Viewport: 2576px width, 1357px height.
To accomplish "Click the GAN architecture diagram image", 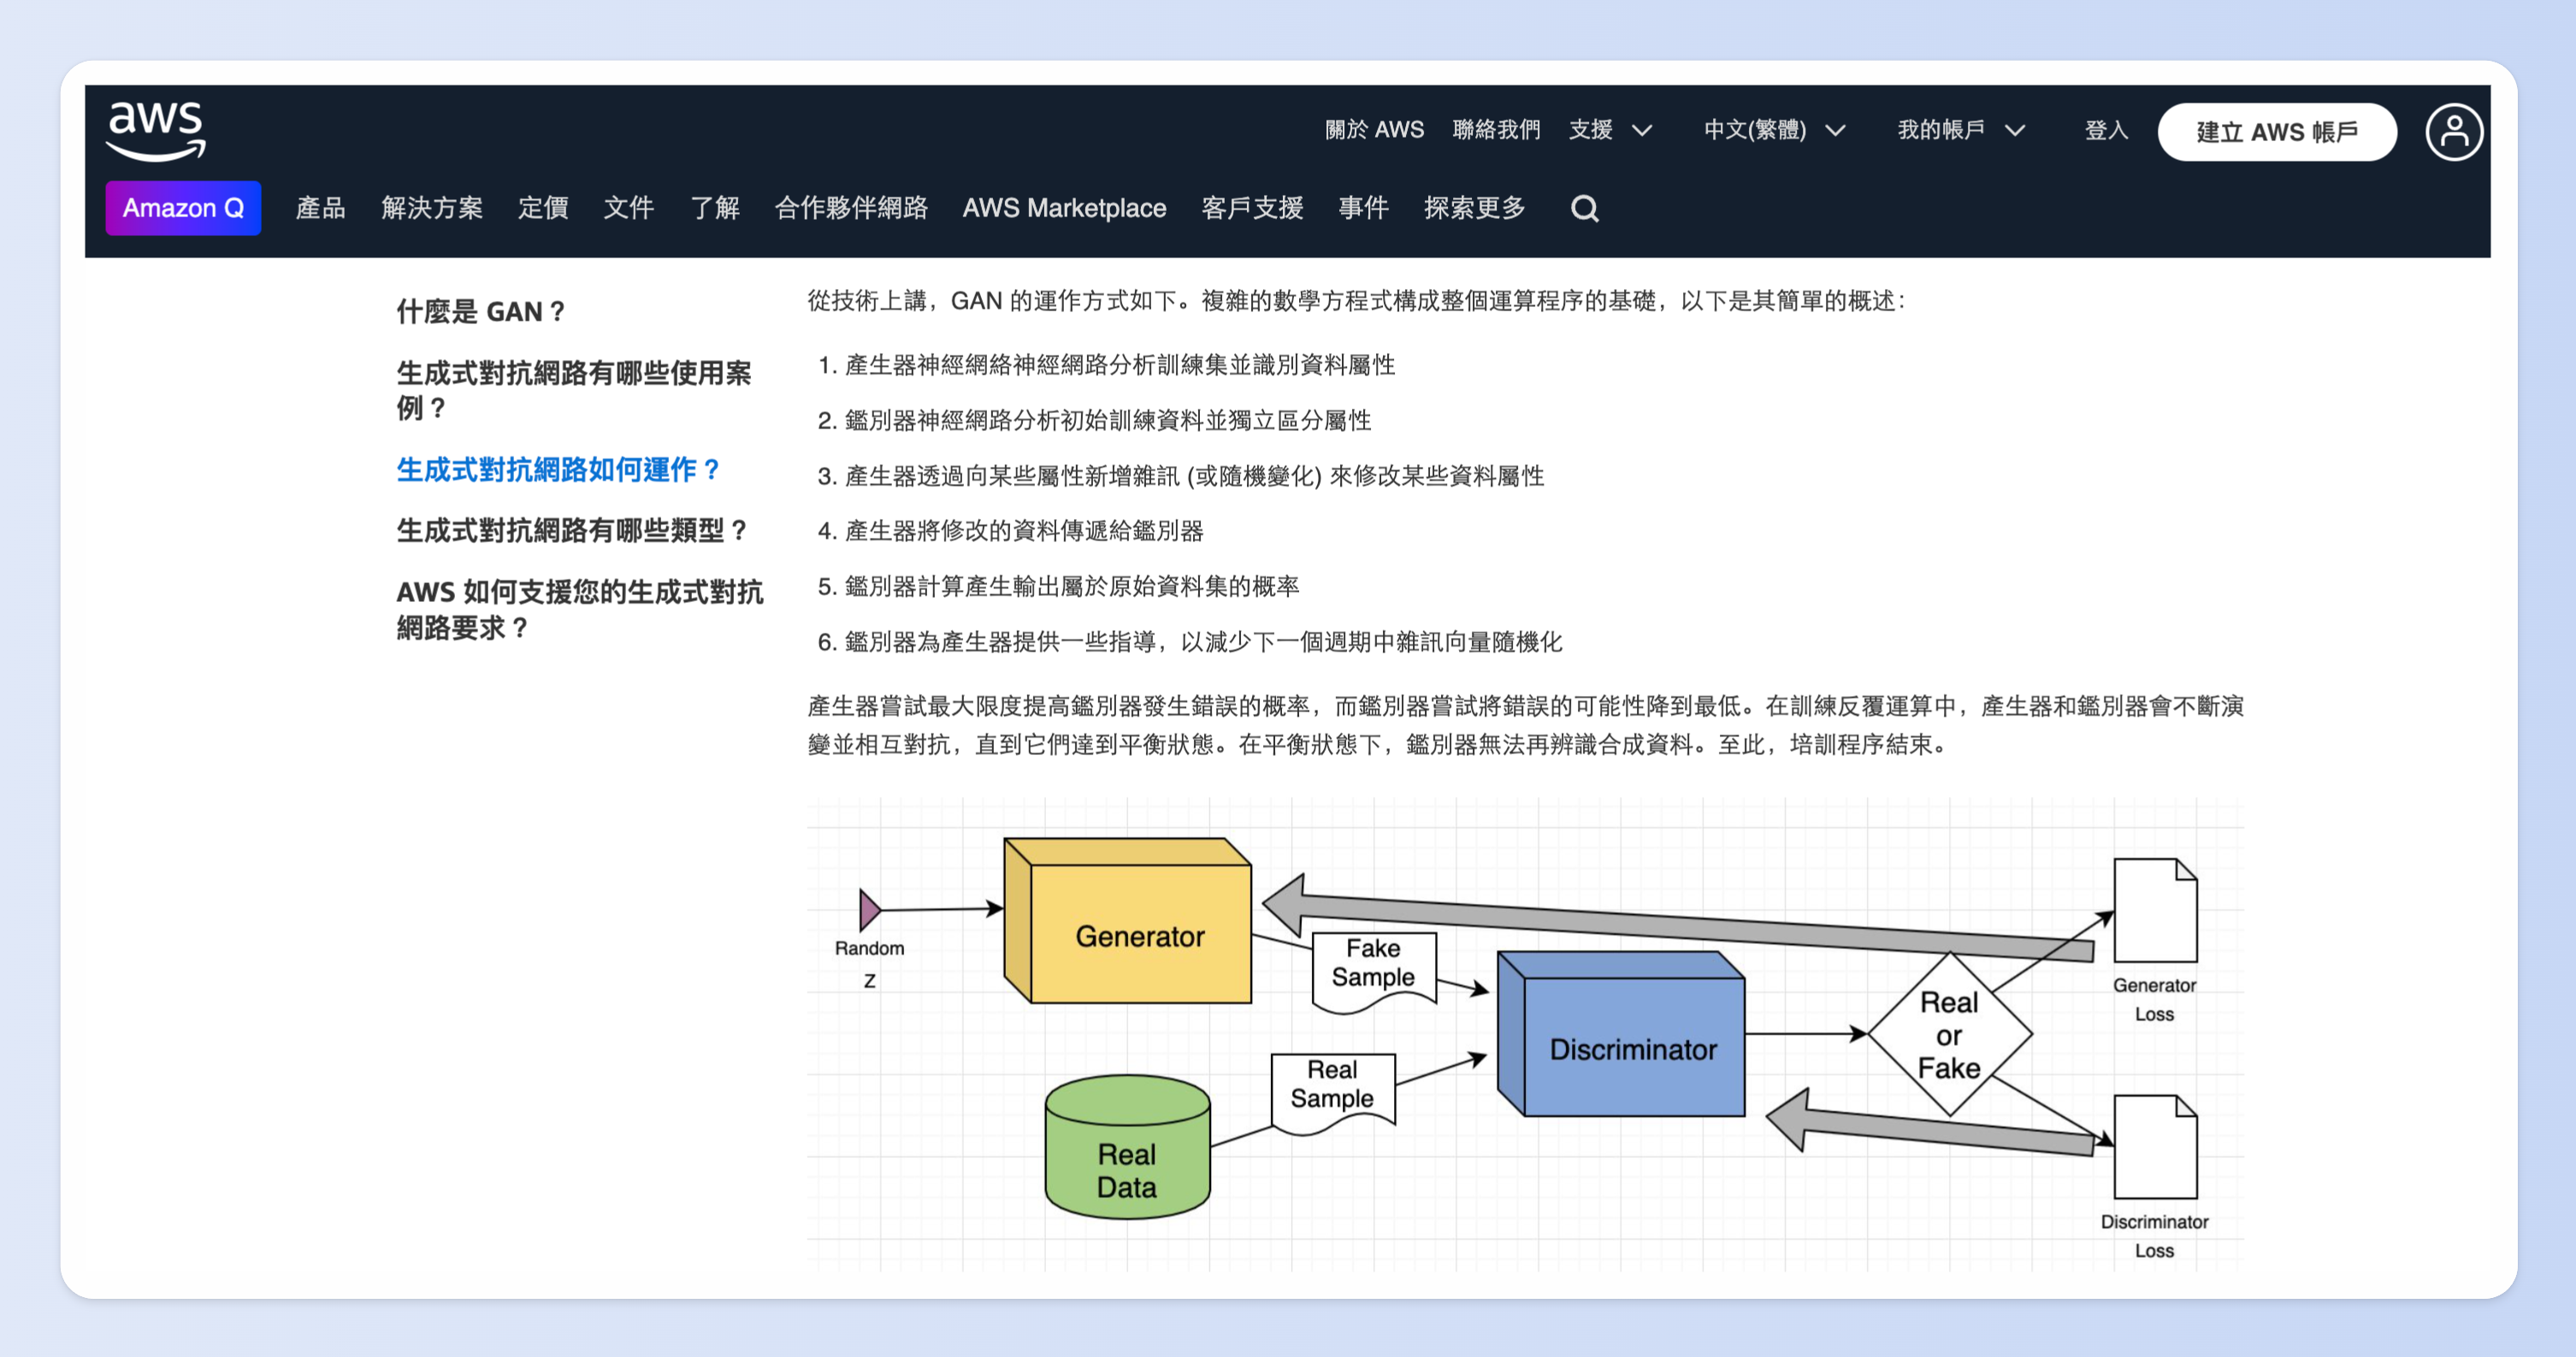I will (1524, 1035).
